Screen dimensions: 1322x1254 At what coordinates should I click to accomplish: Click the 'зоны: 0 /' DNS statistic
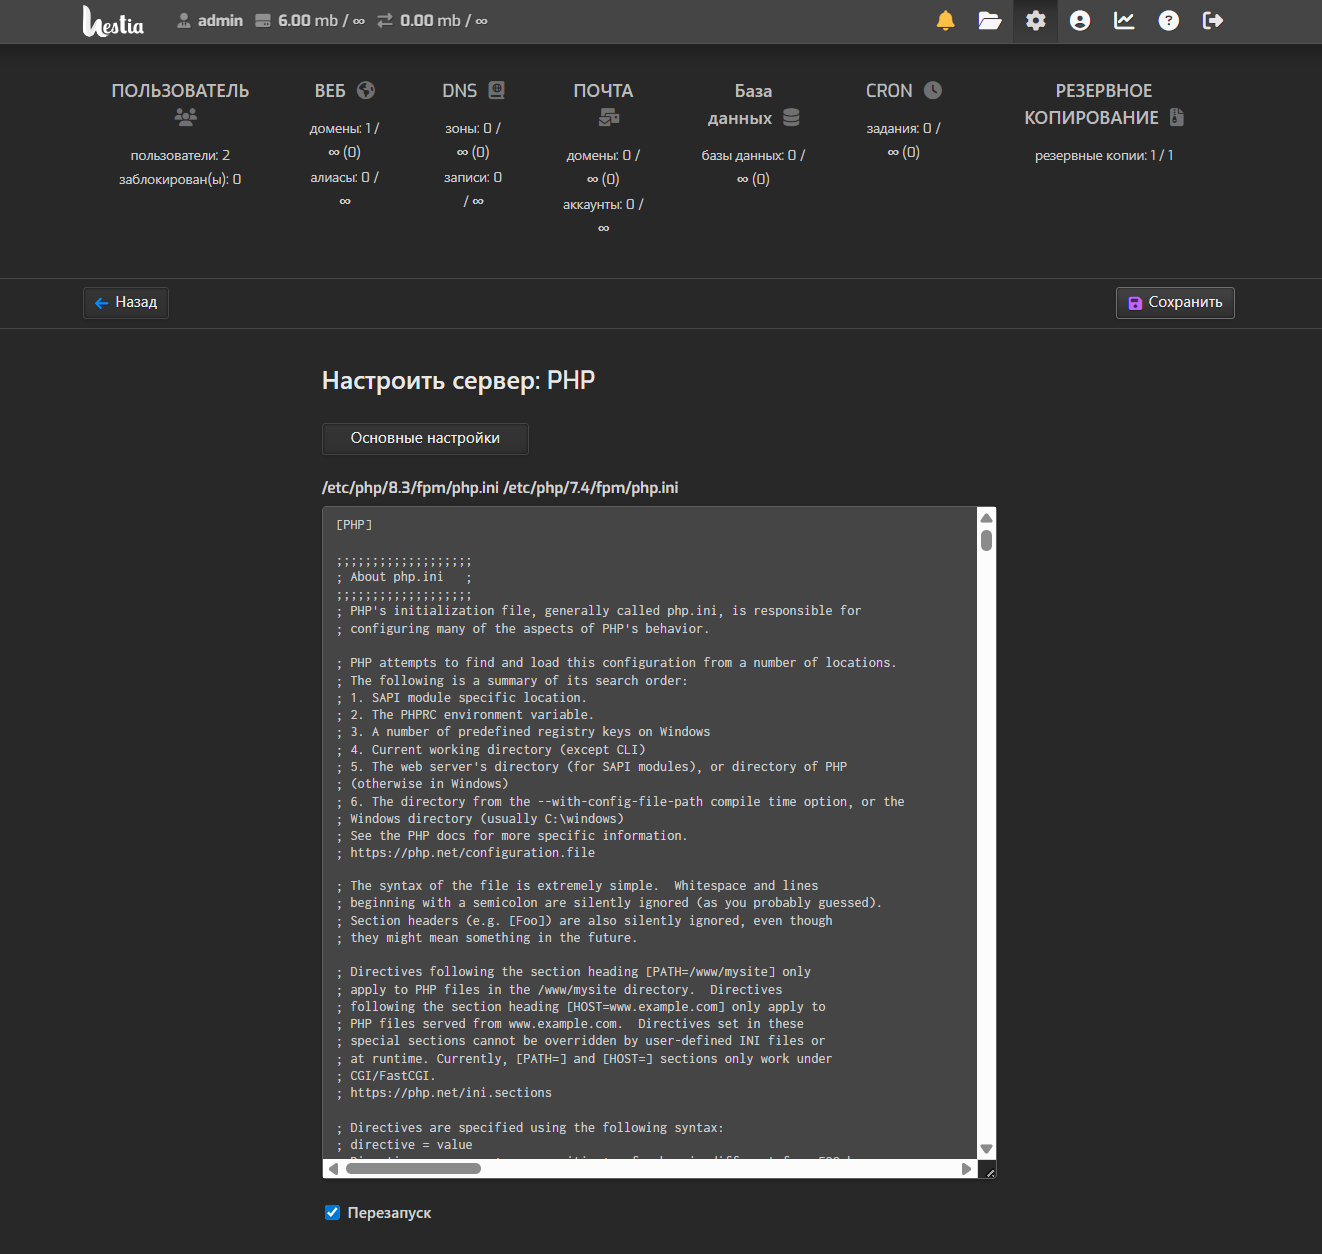tap(473, 128)
